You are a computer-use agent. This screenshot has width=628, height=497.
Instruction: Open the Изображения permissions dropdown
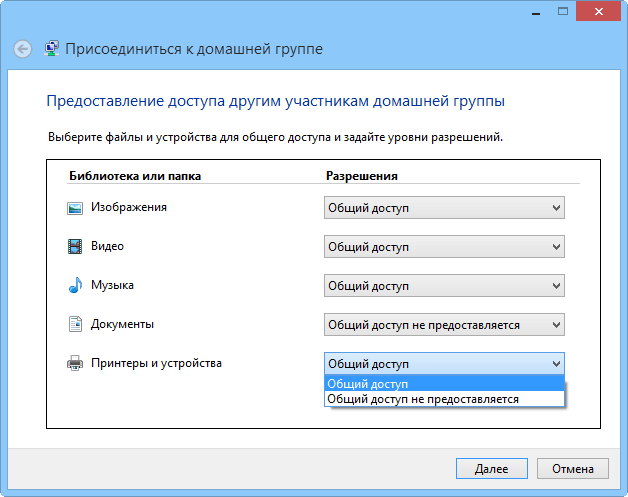444,207
